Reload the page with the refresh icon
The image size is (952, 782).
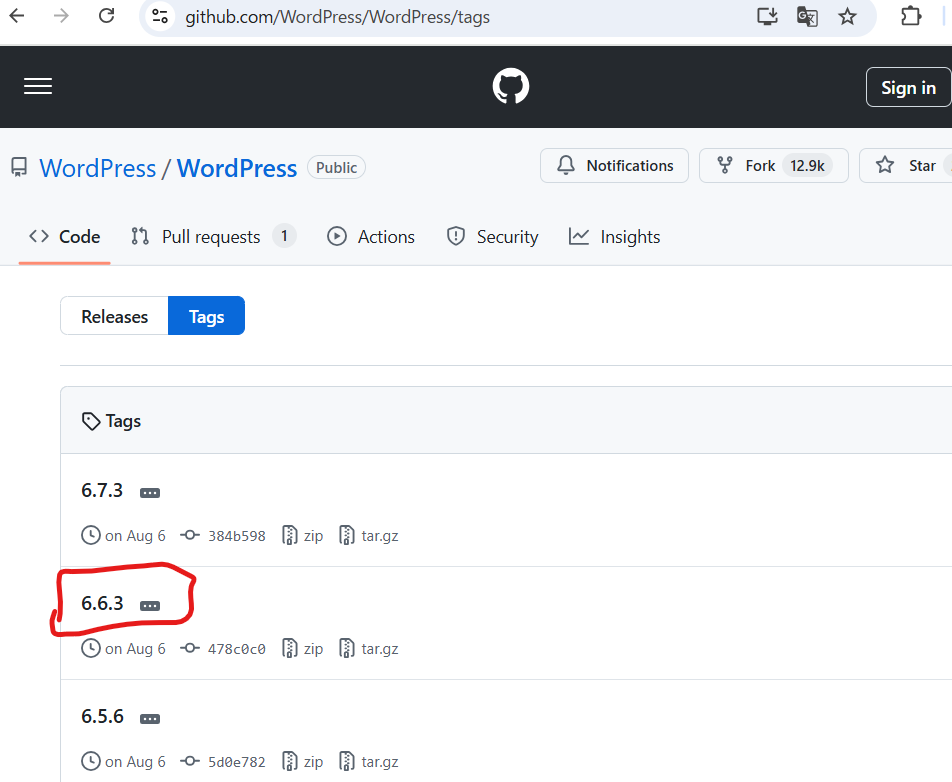tap(107, 16)
